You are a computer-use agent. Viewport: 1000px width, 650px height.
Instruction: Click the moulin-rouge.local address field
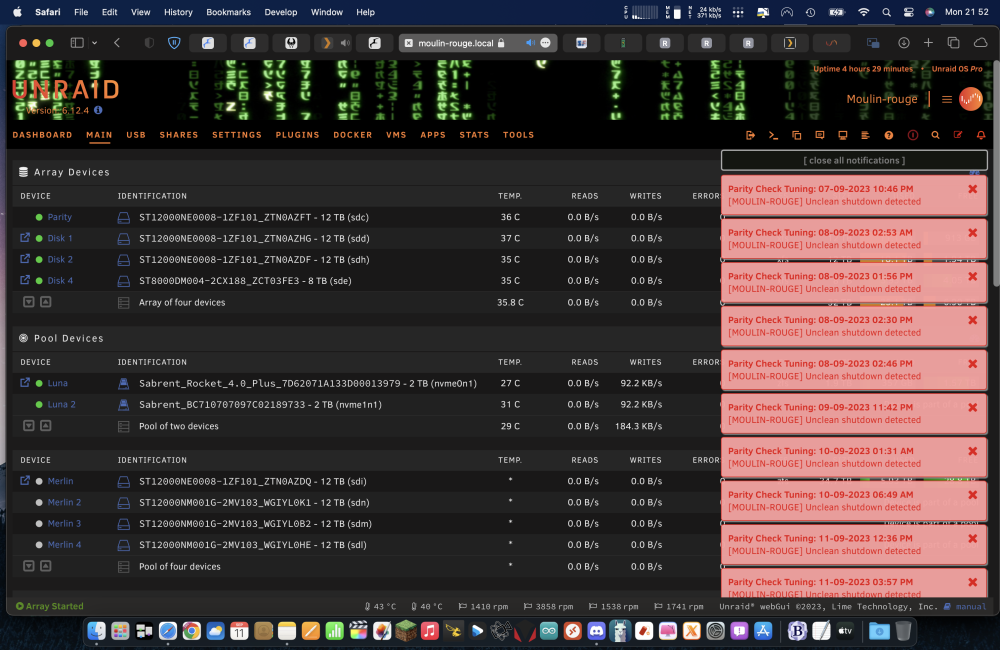[x=478, y=43]
